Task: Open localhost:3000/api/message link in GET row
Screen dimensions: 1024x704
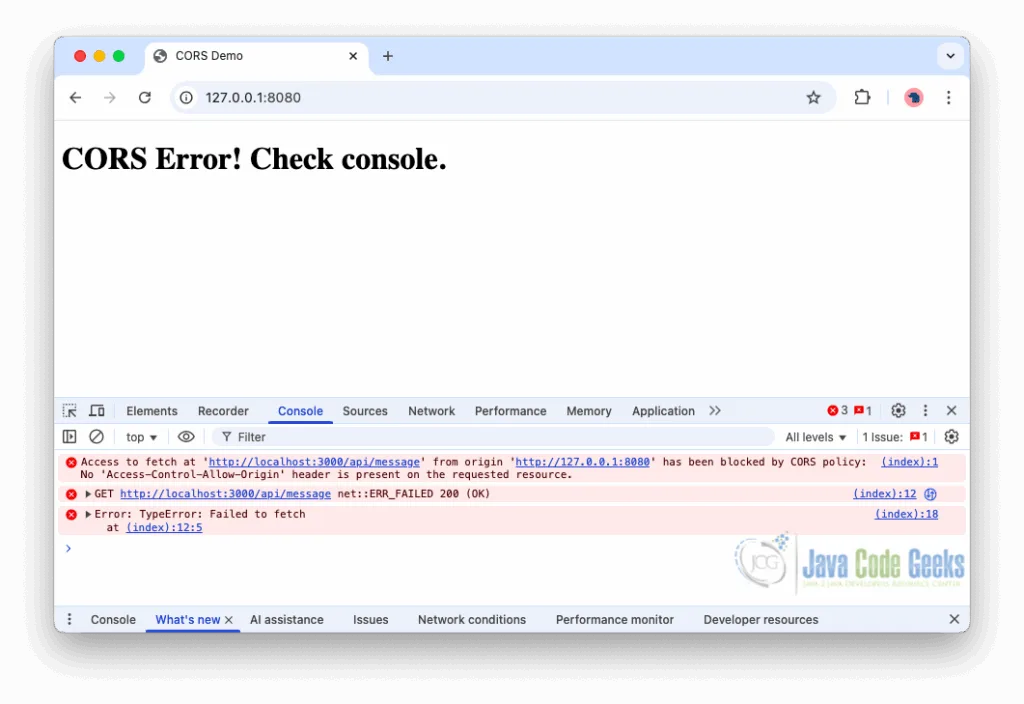Action: coord(225,494)
